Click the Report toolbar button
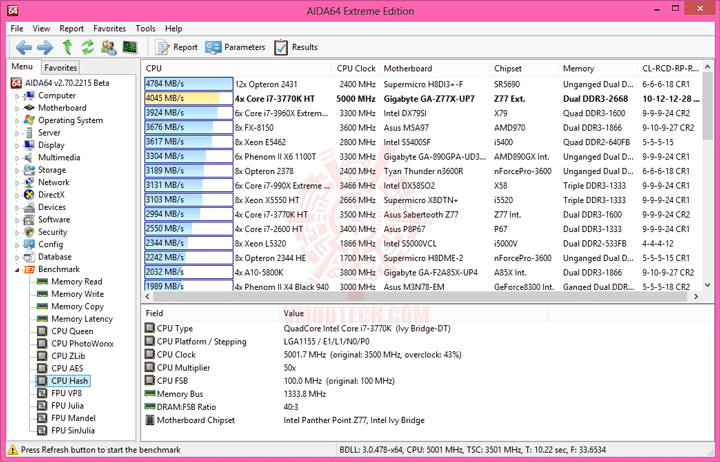 [176, 47]
